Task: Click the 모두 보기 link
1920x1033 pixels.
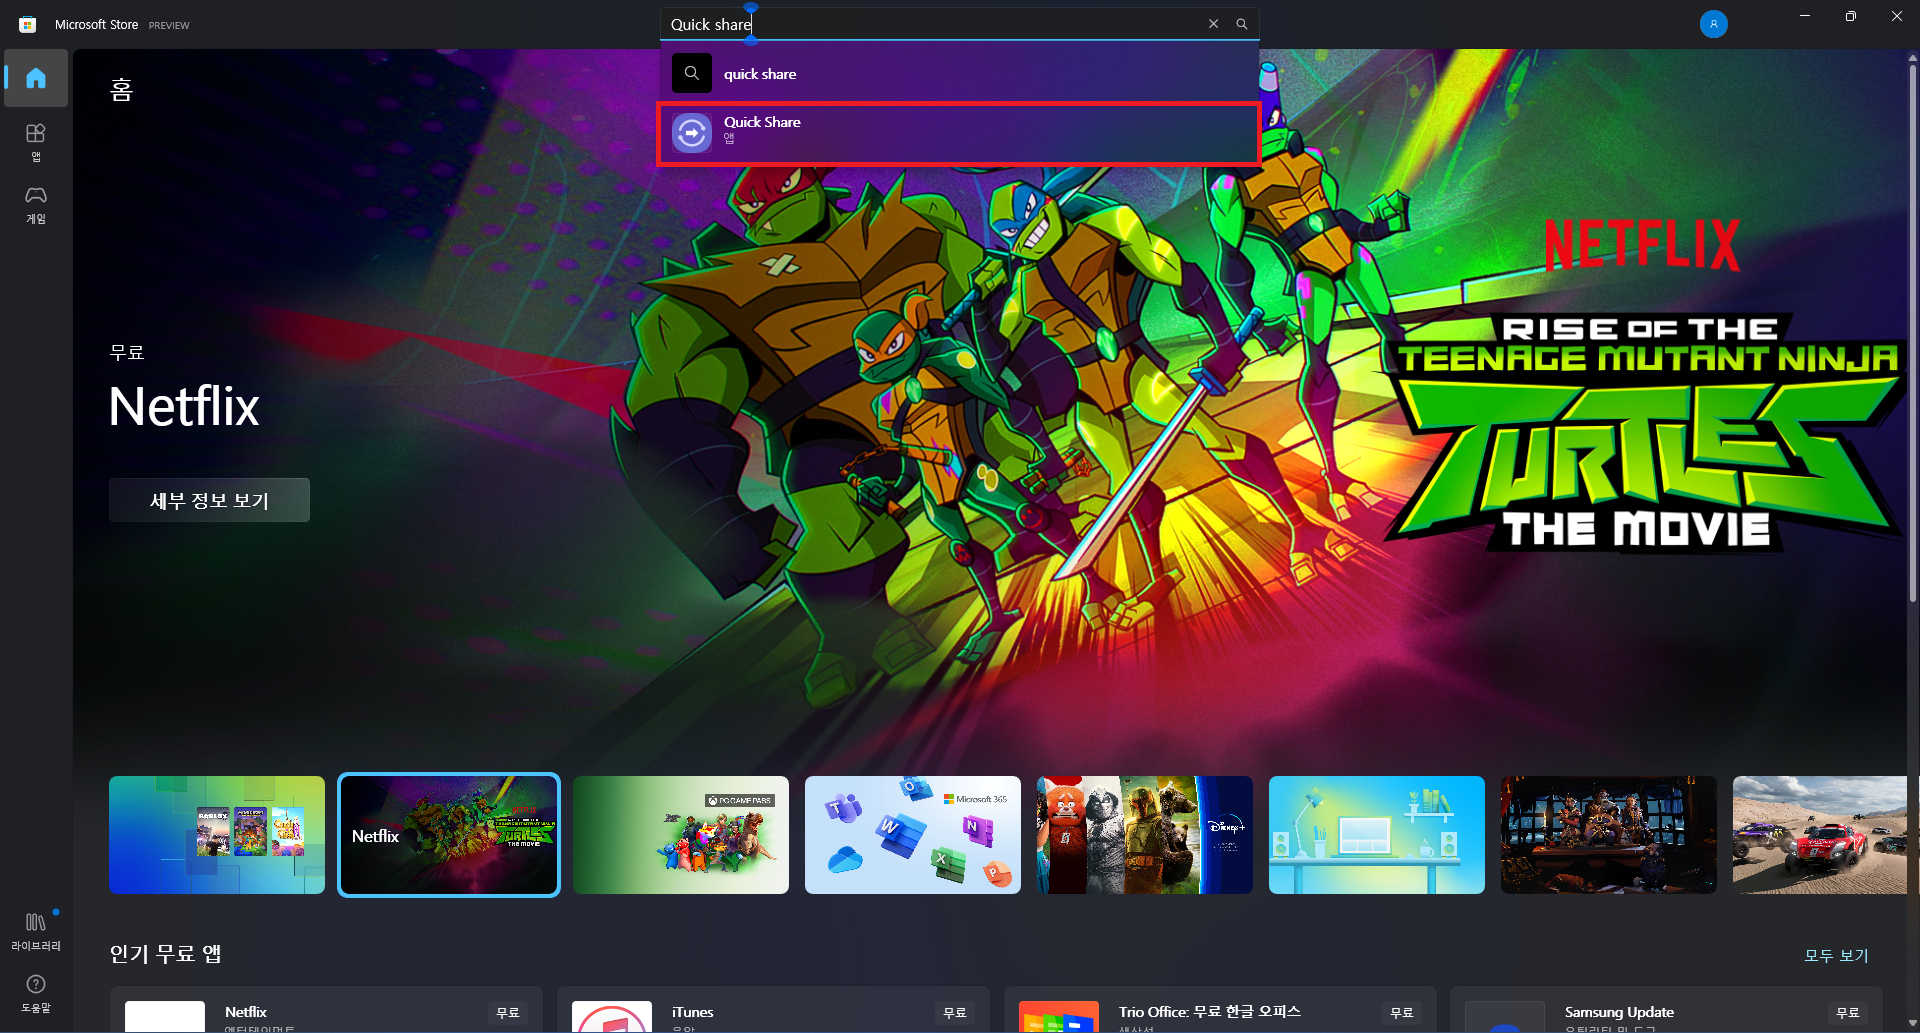Action: click(x=1836, y=955)
